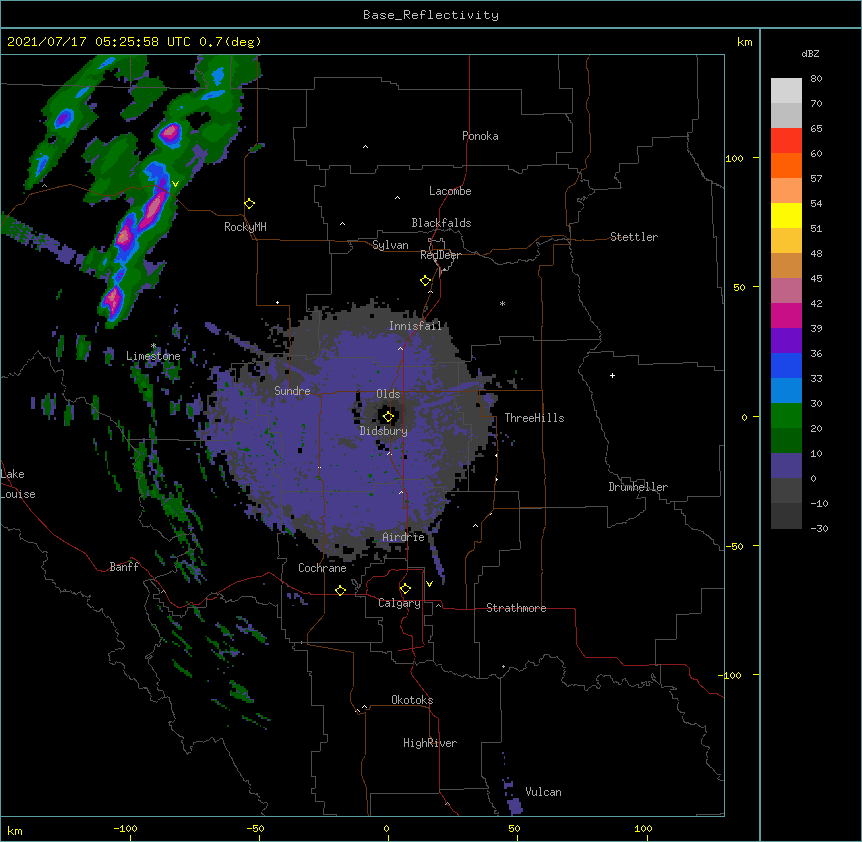The height and width of the screenshot is (842, 862).
Task: Click the Base_Reflectivity title text
Action: coord(431,15)
